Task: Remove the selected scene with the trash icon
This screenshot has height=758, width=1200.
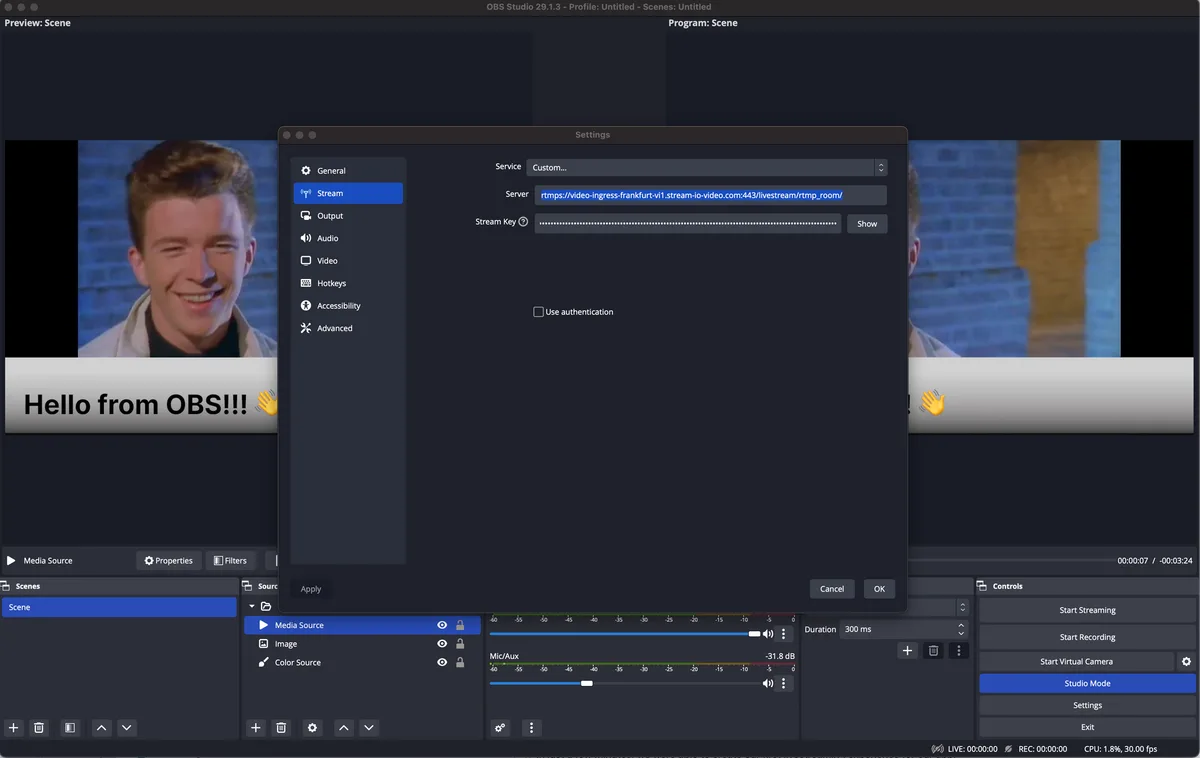Action: click(x=39, y=728)
